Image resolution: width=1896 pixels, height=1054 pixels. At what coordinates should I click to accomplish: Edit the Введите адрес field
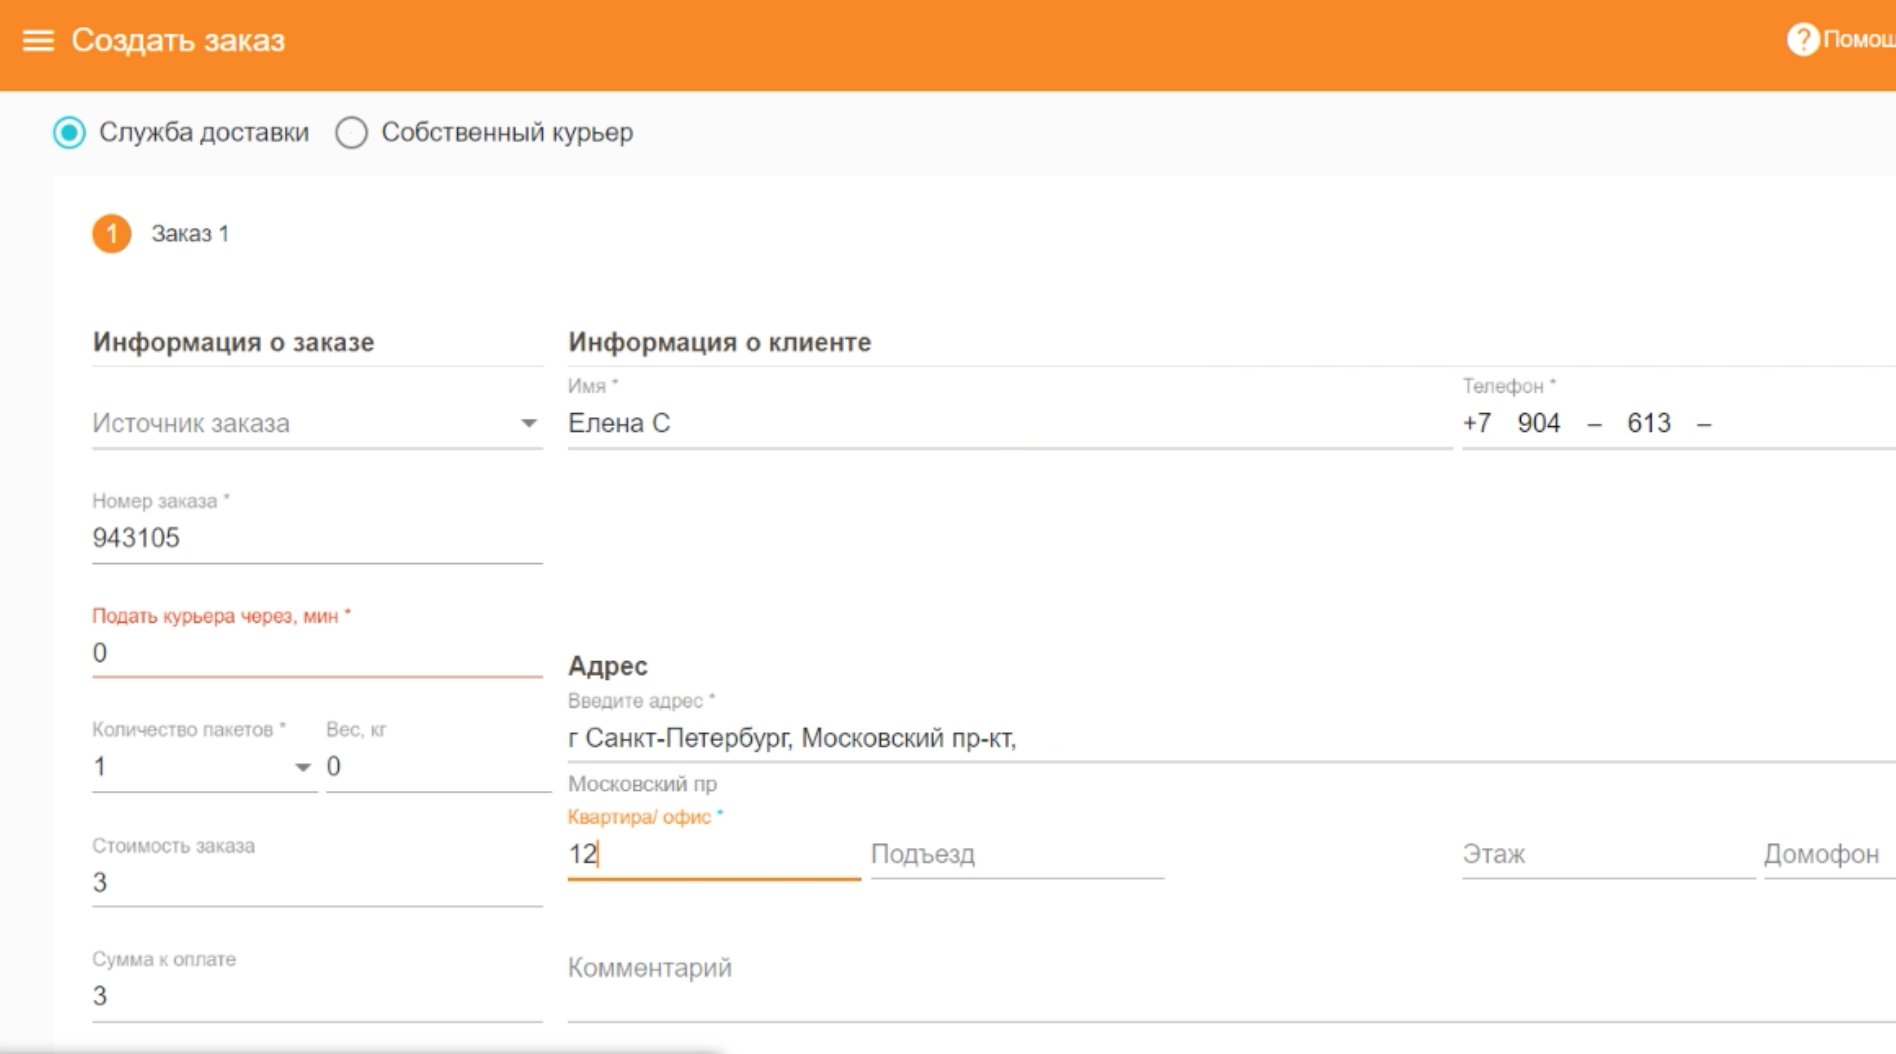pos(1232,739)
